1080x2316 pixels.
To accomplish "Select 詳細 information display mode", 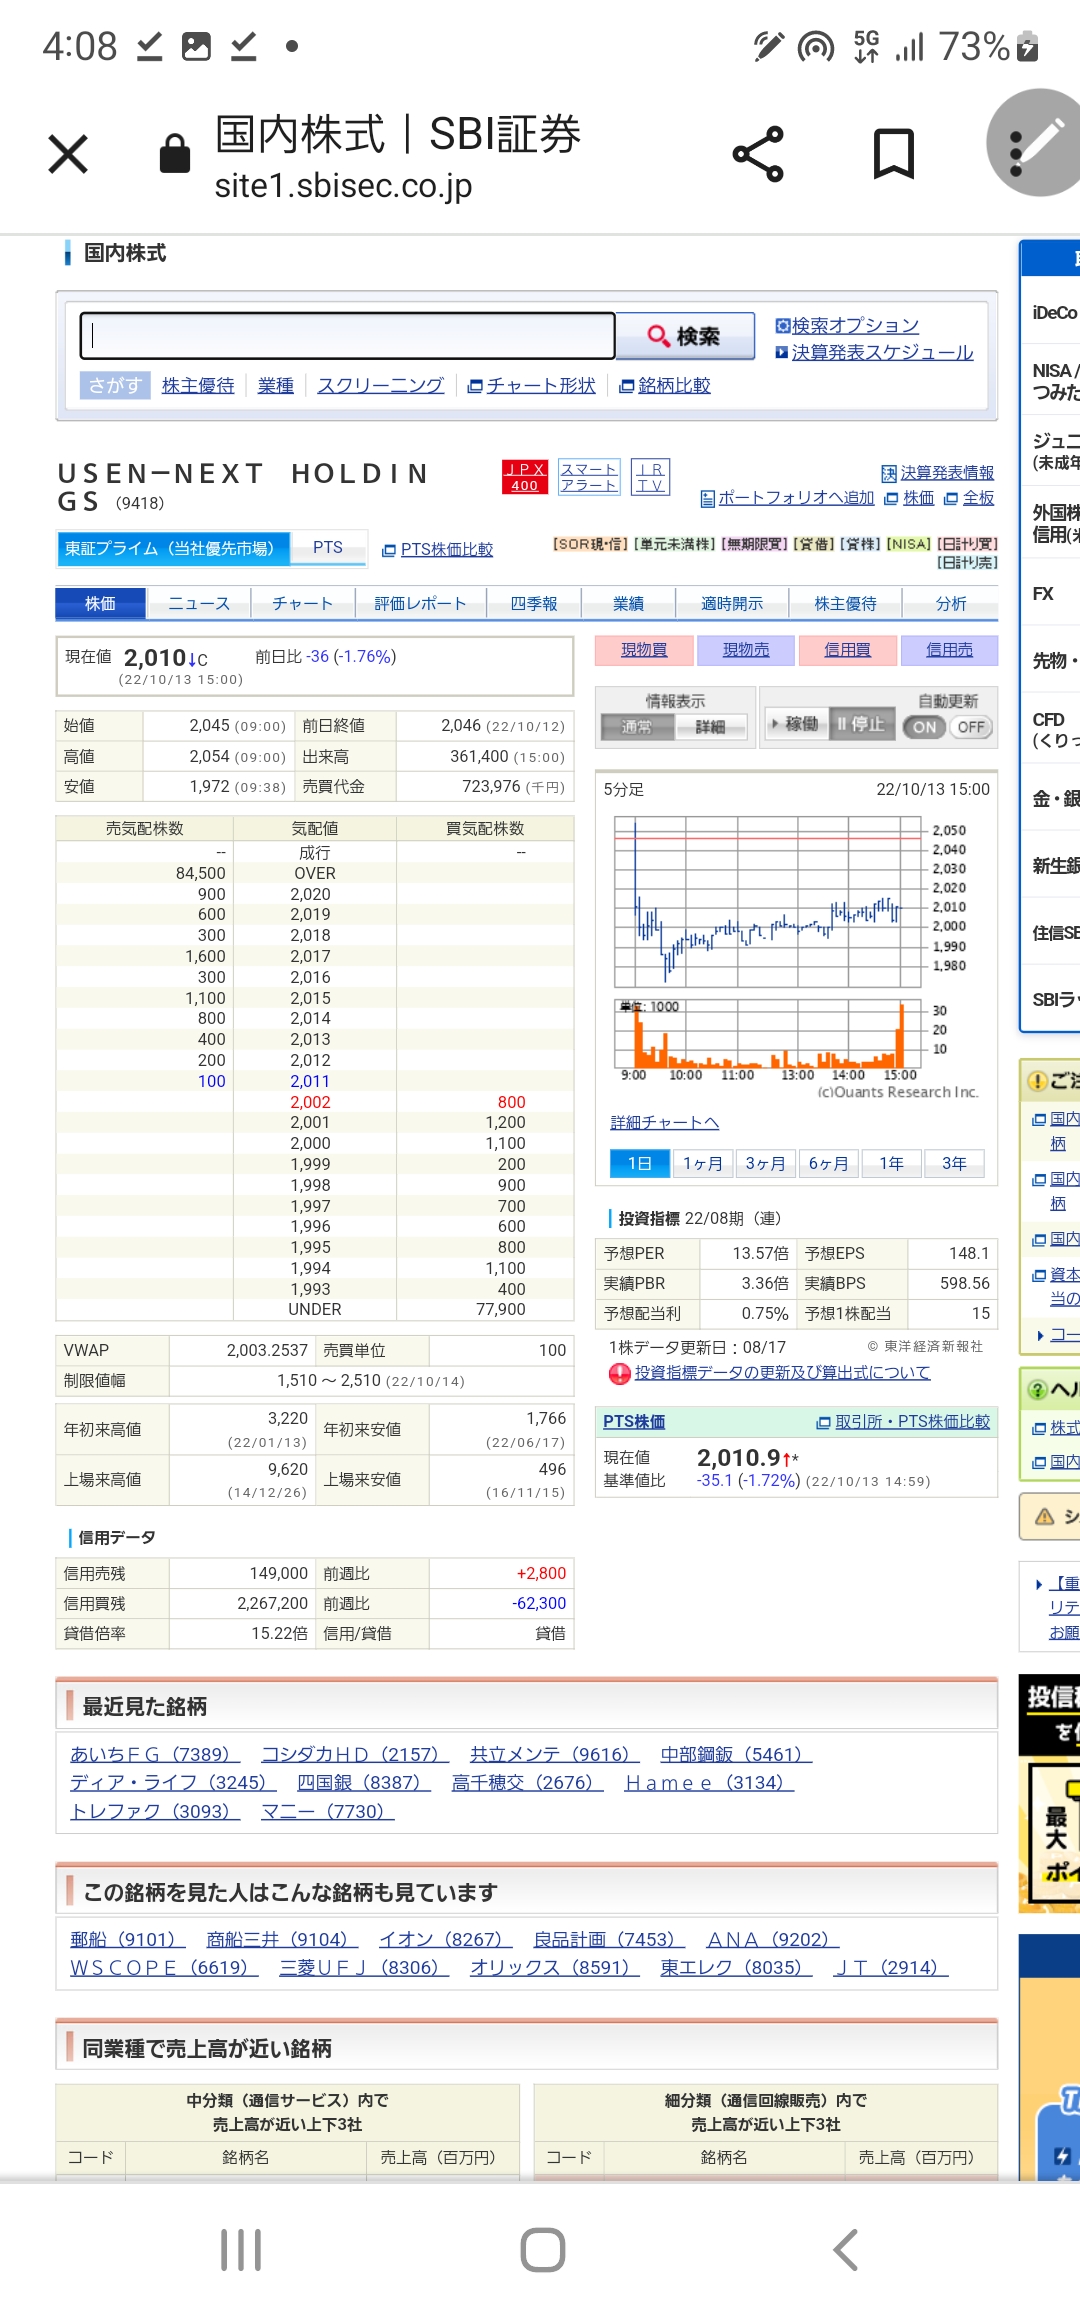I will pos(710,727).
